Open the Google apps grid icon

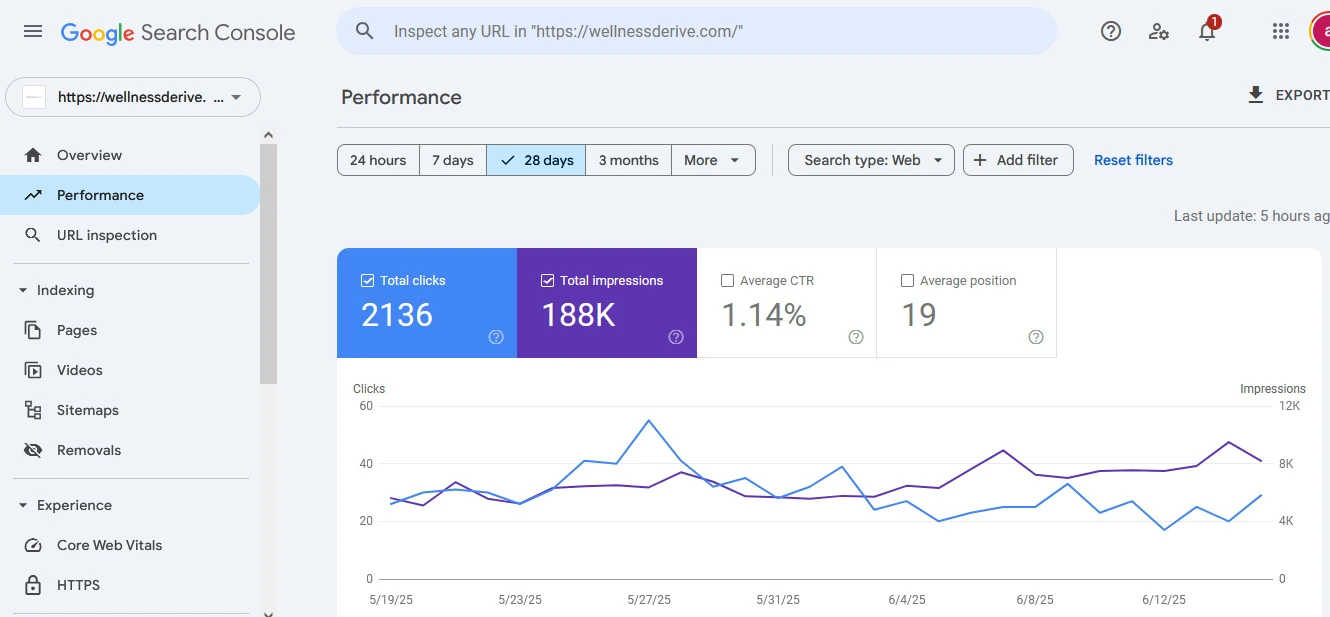1281,31
